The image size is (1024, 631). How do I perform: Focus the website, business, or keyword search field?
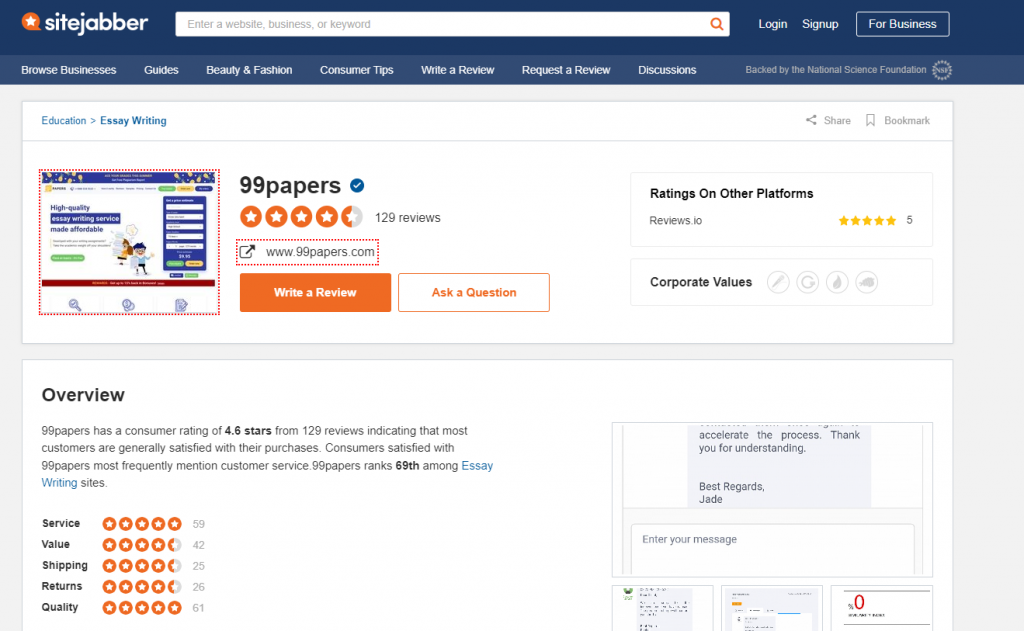[442, 24]
